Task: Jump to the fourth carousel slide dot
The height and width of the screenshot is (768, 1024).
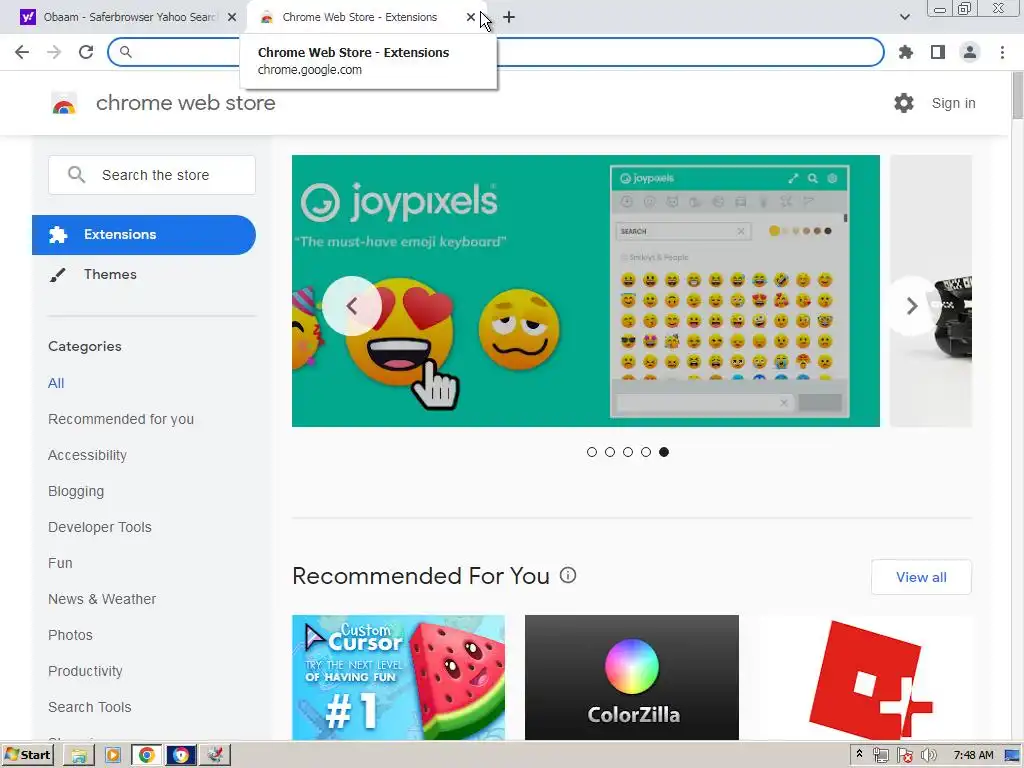Action: [646, 452]
